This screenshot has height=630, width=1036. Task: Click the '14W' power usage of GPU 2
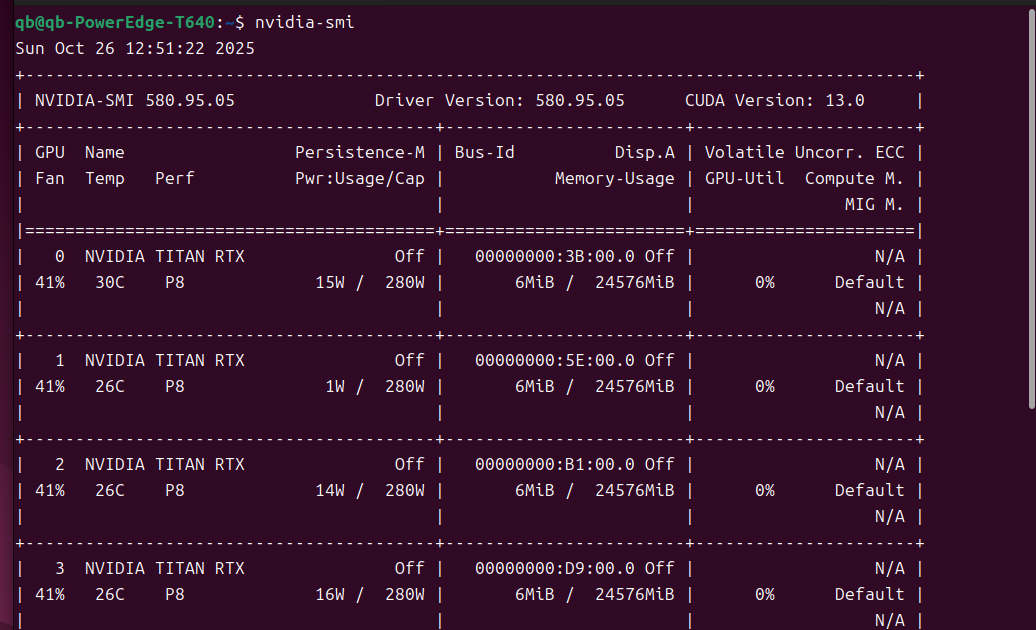(x=330, y=491)
